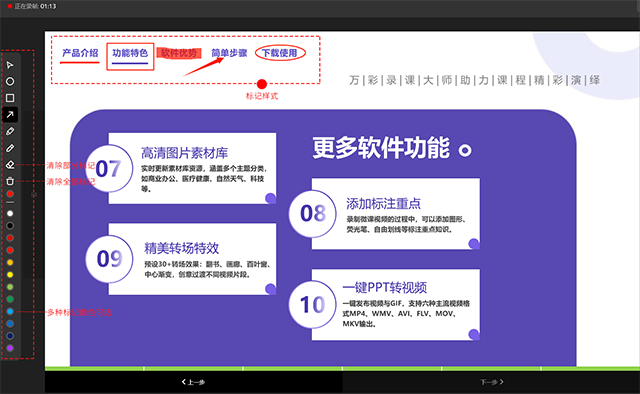Select the eraser tool

coord(10,165)
